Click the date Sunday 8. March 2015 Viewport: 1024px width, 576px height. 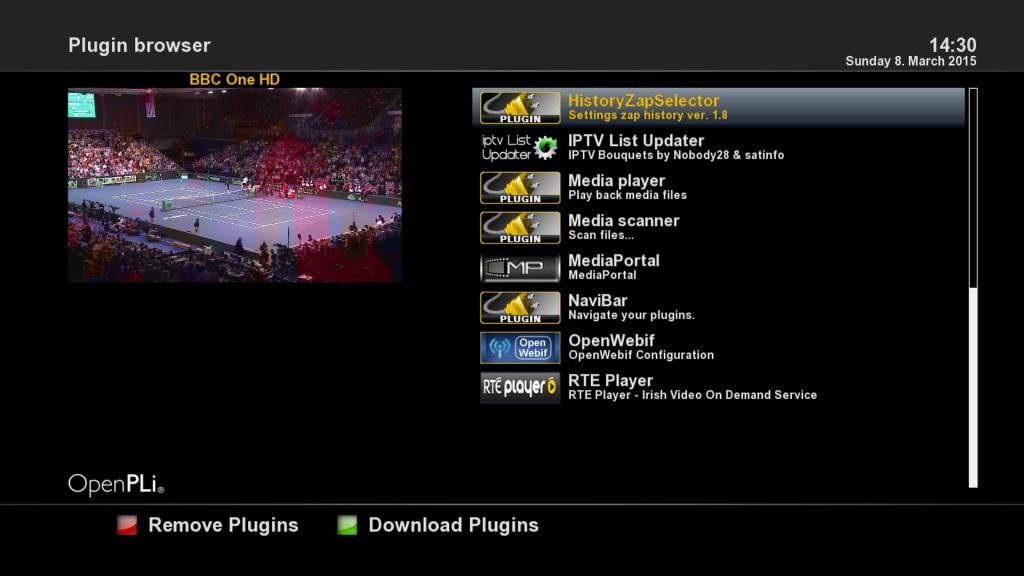pyautogui.click(x=910, y=61)
